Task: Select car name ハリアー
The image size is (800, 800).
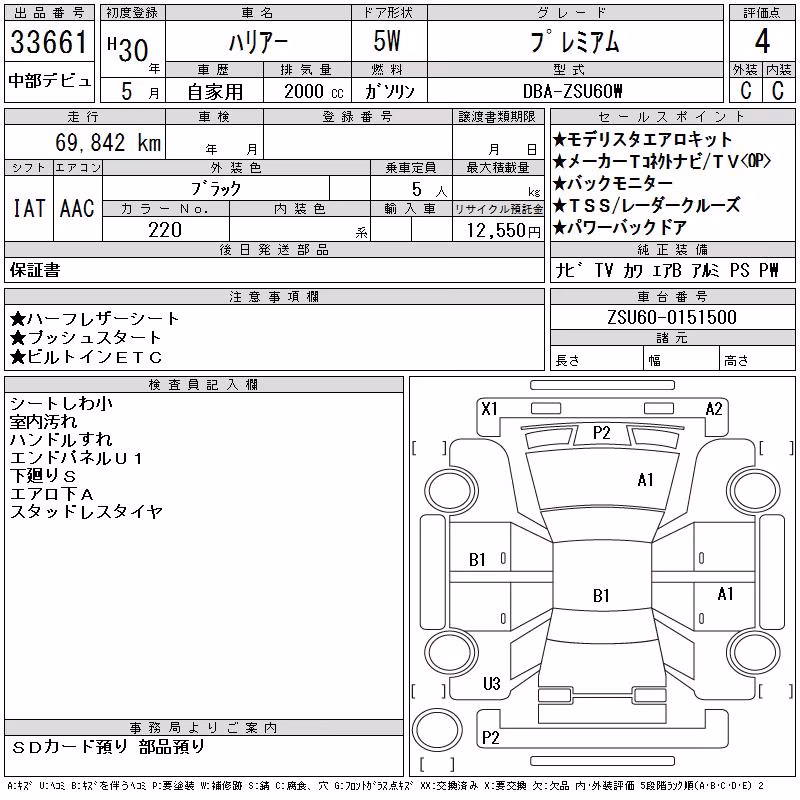Action: click(258, 42)
